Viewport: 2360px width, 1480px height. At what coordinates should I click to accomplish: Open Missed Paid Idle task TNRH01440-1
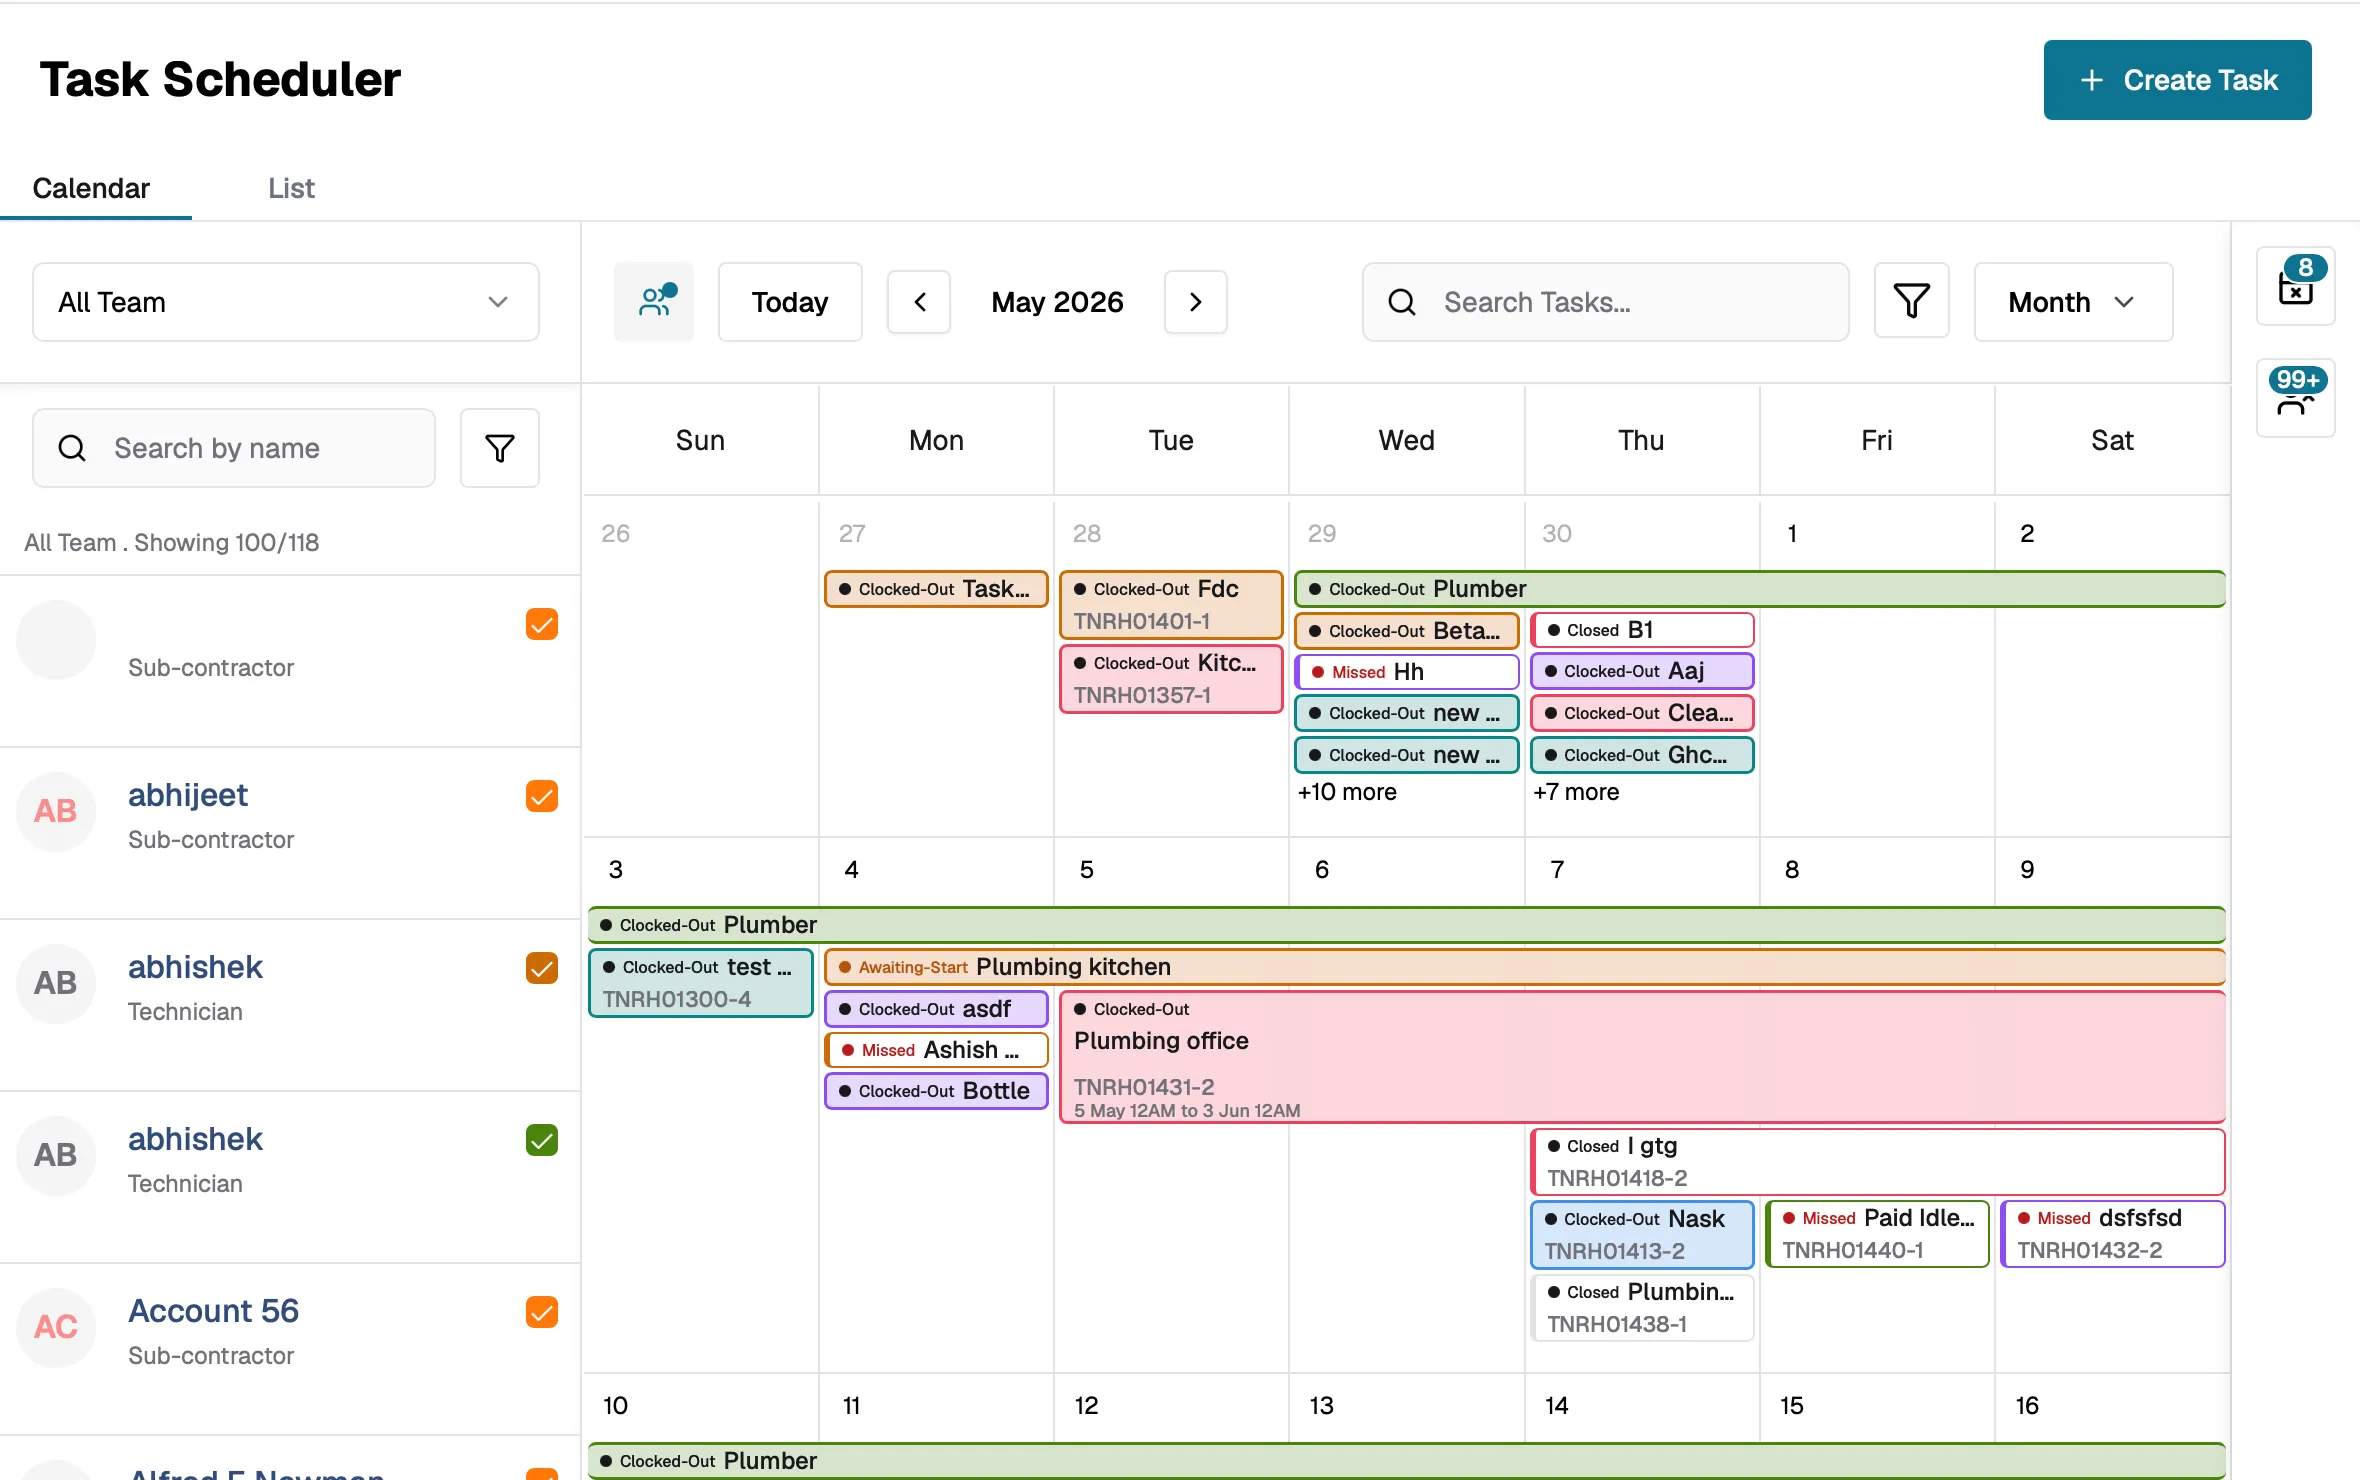pyautogui.click(x=1878, y=1234)
